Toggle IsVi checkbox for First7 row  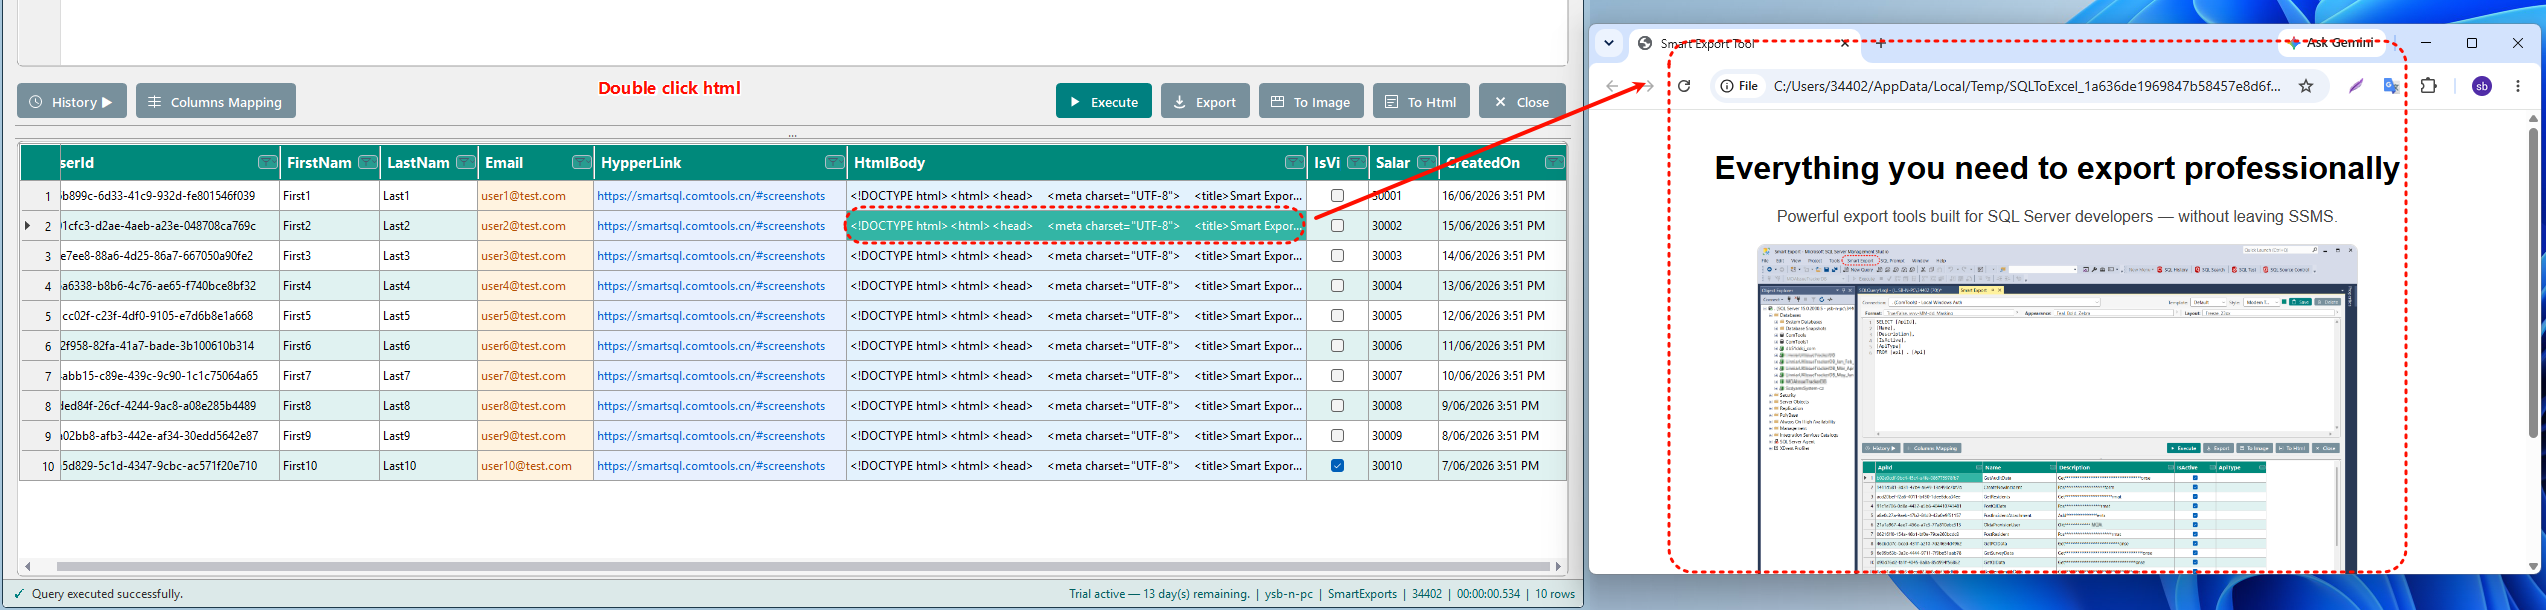[1337, 376]
